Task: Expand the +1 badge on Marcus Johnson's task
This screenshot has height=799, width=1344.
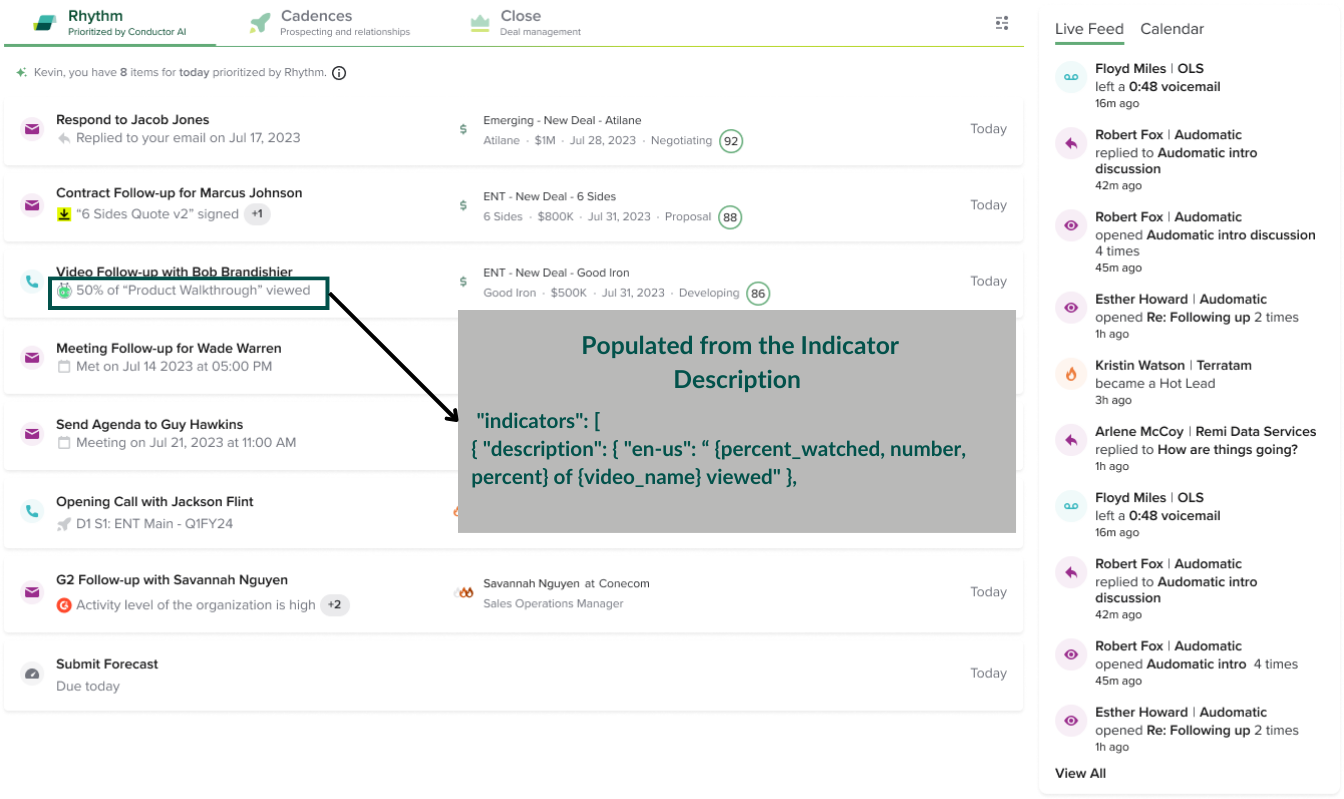Action: tap(257, 214)
